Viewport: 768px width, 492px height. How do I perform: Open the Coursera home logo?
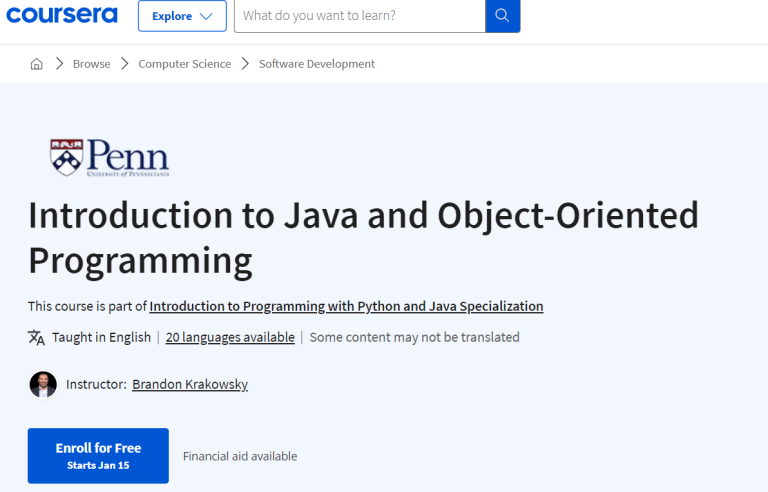pyautogui.click(x=62, y=15)
